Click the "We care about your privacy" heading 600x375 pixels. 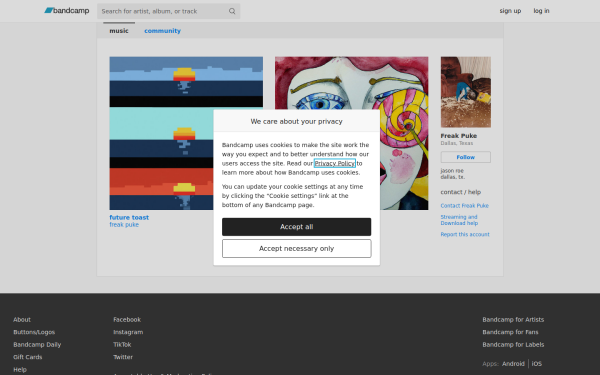[297, 121]
